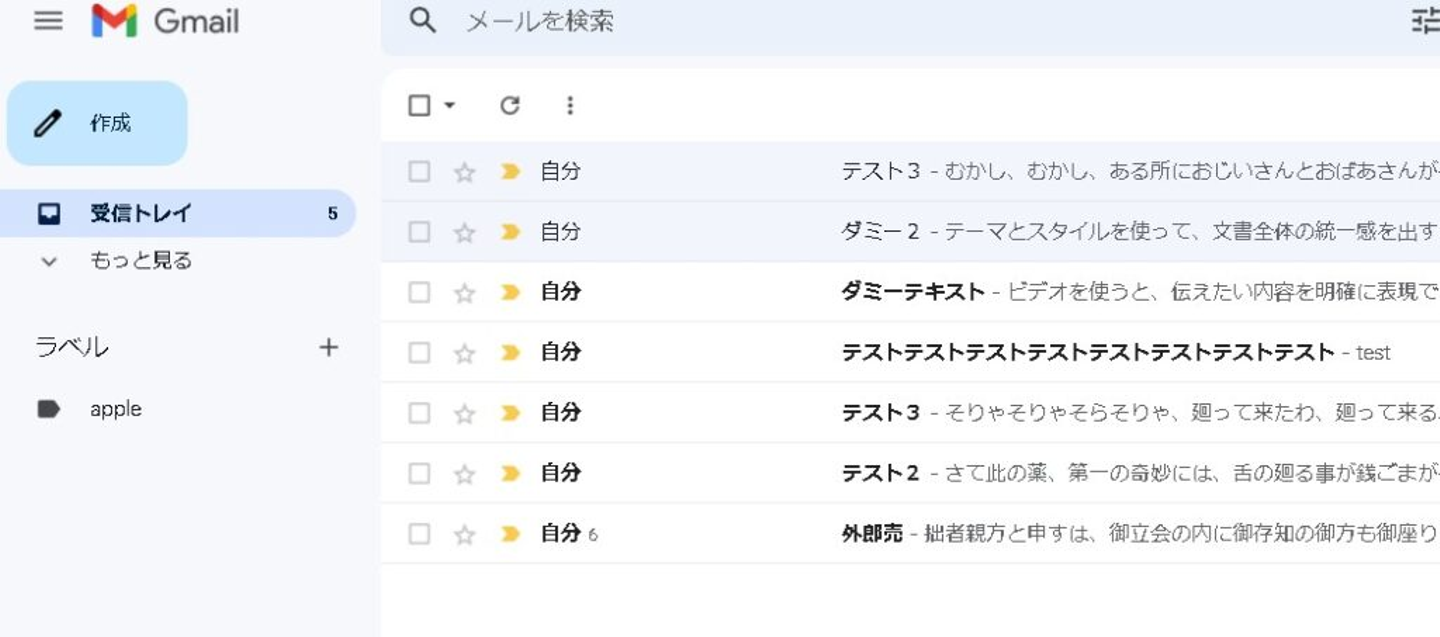This screenshot has height=637, width=1440.
Task: Click the search magnifier icon
Action: click(x=423, y=21)
